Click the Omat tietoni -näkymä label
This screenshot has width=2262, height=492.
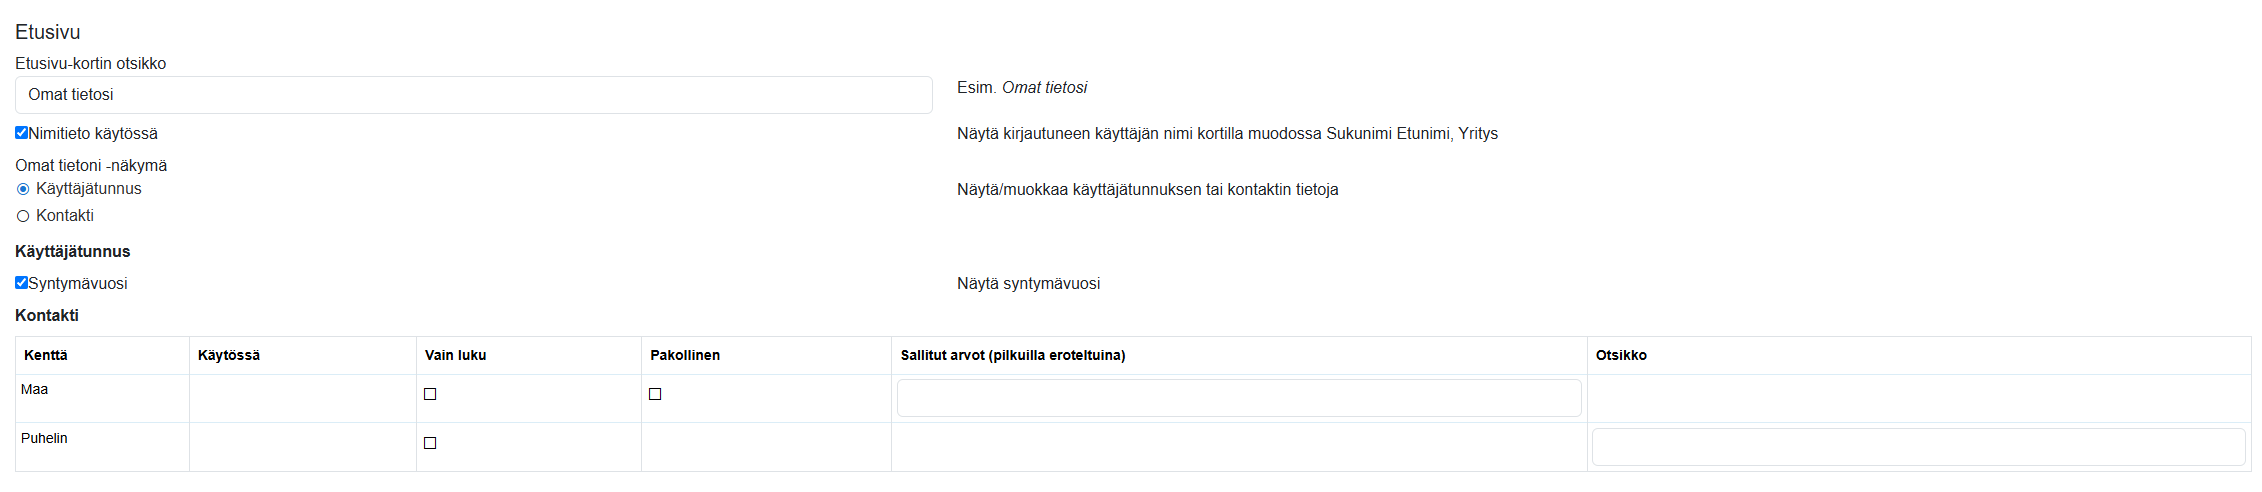tap(91, 165)
